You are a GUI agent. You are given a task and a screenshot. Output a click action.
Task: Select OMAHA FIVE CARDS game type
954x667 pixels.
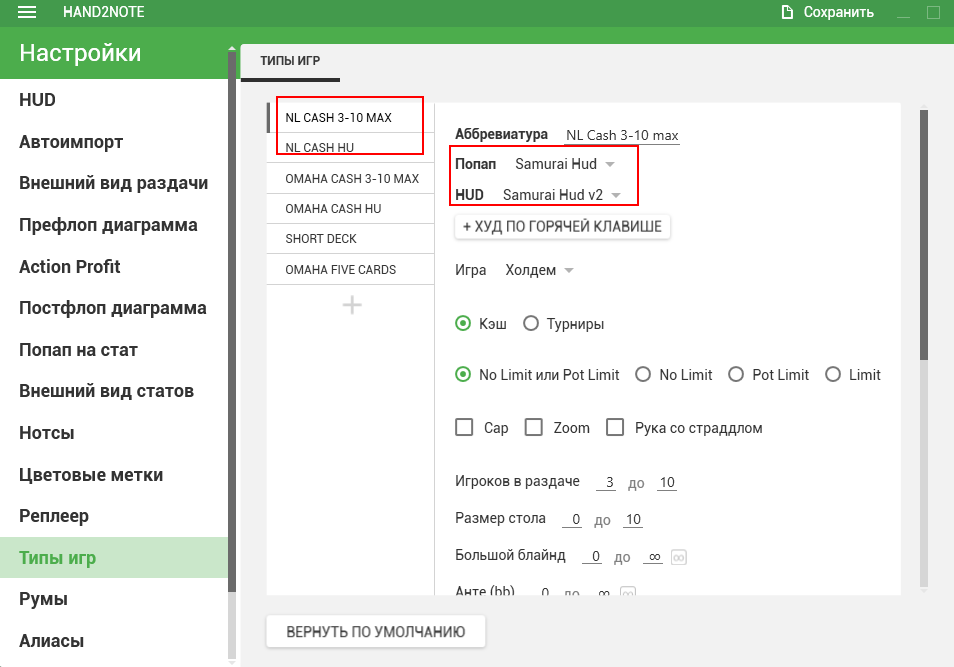350,270
